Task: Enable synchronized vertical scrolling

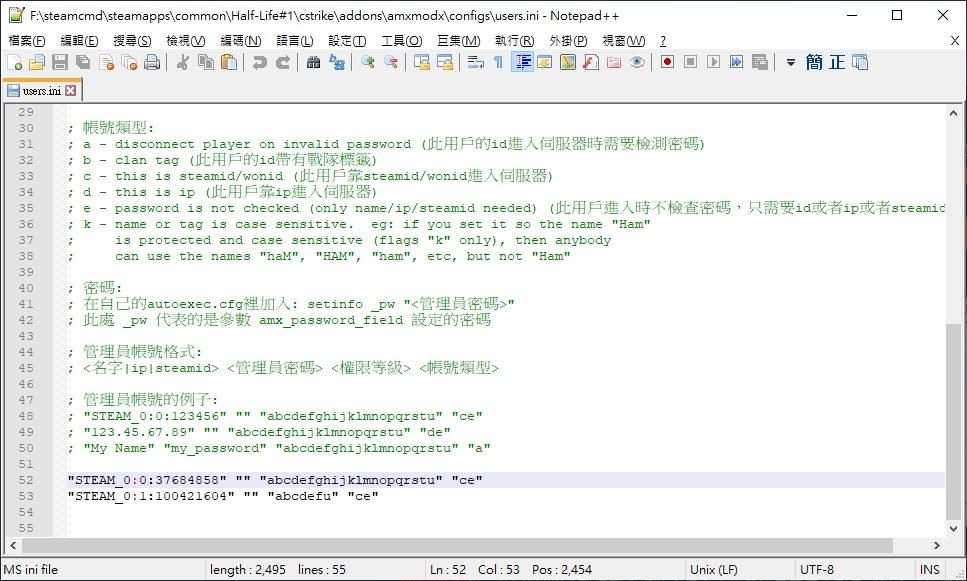Action: (419, 61)
